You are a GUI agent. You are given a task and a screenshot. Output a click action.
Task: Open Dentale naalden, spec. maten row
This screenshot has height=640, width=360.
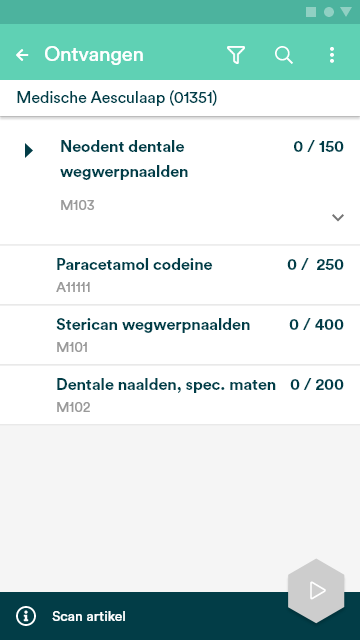tap(180, 395)
